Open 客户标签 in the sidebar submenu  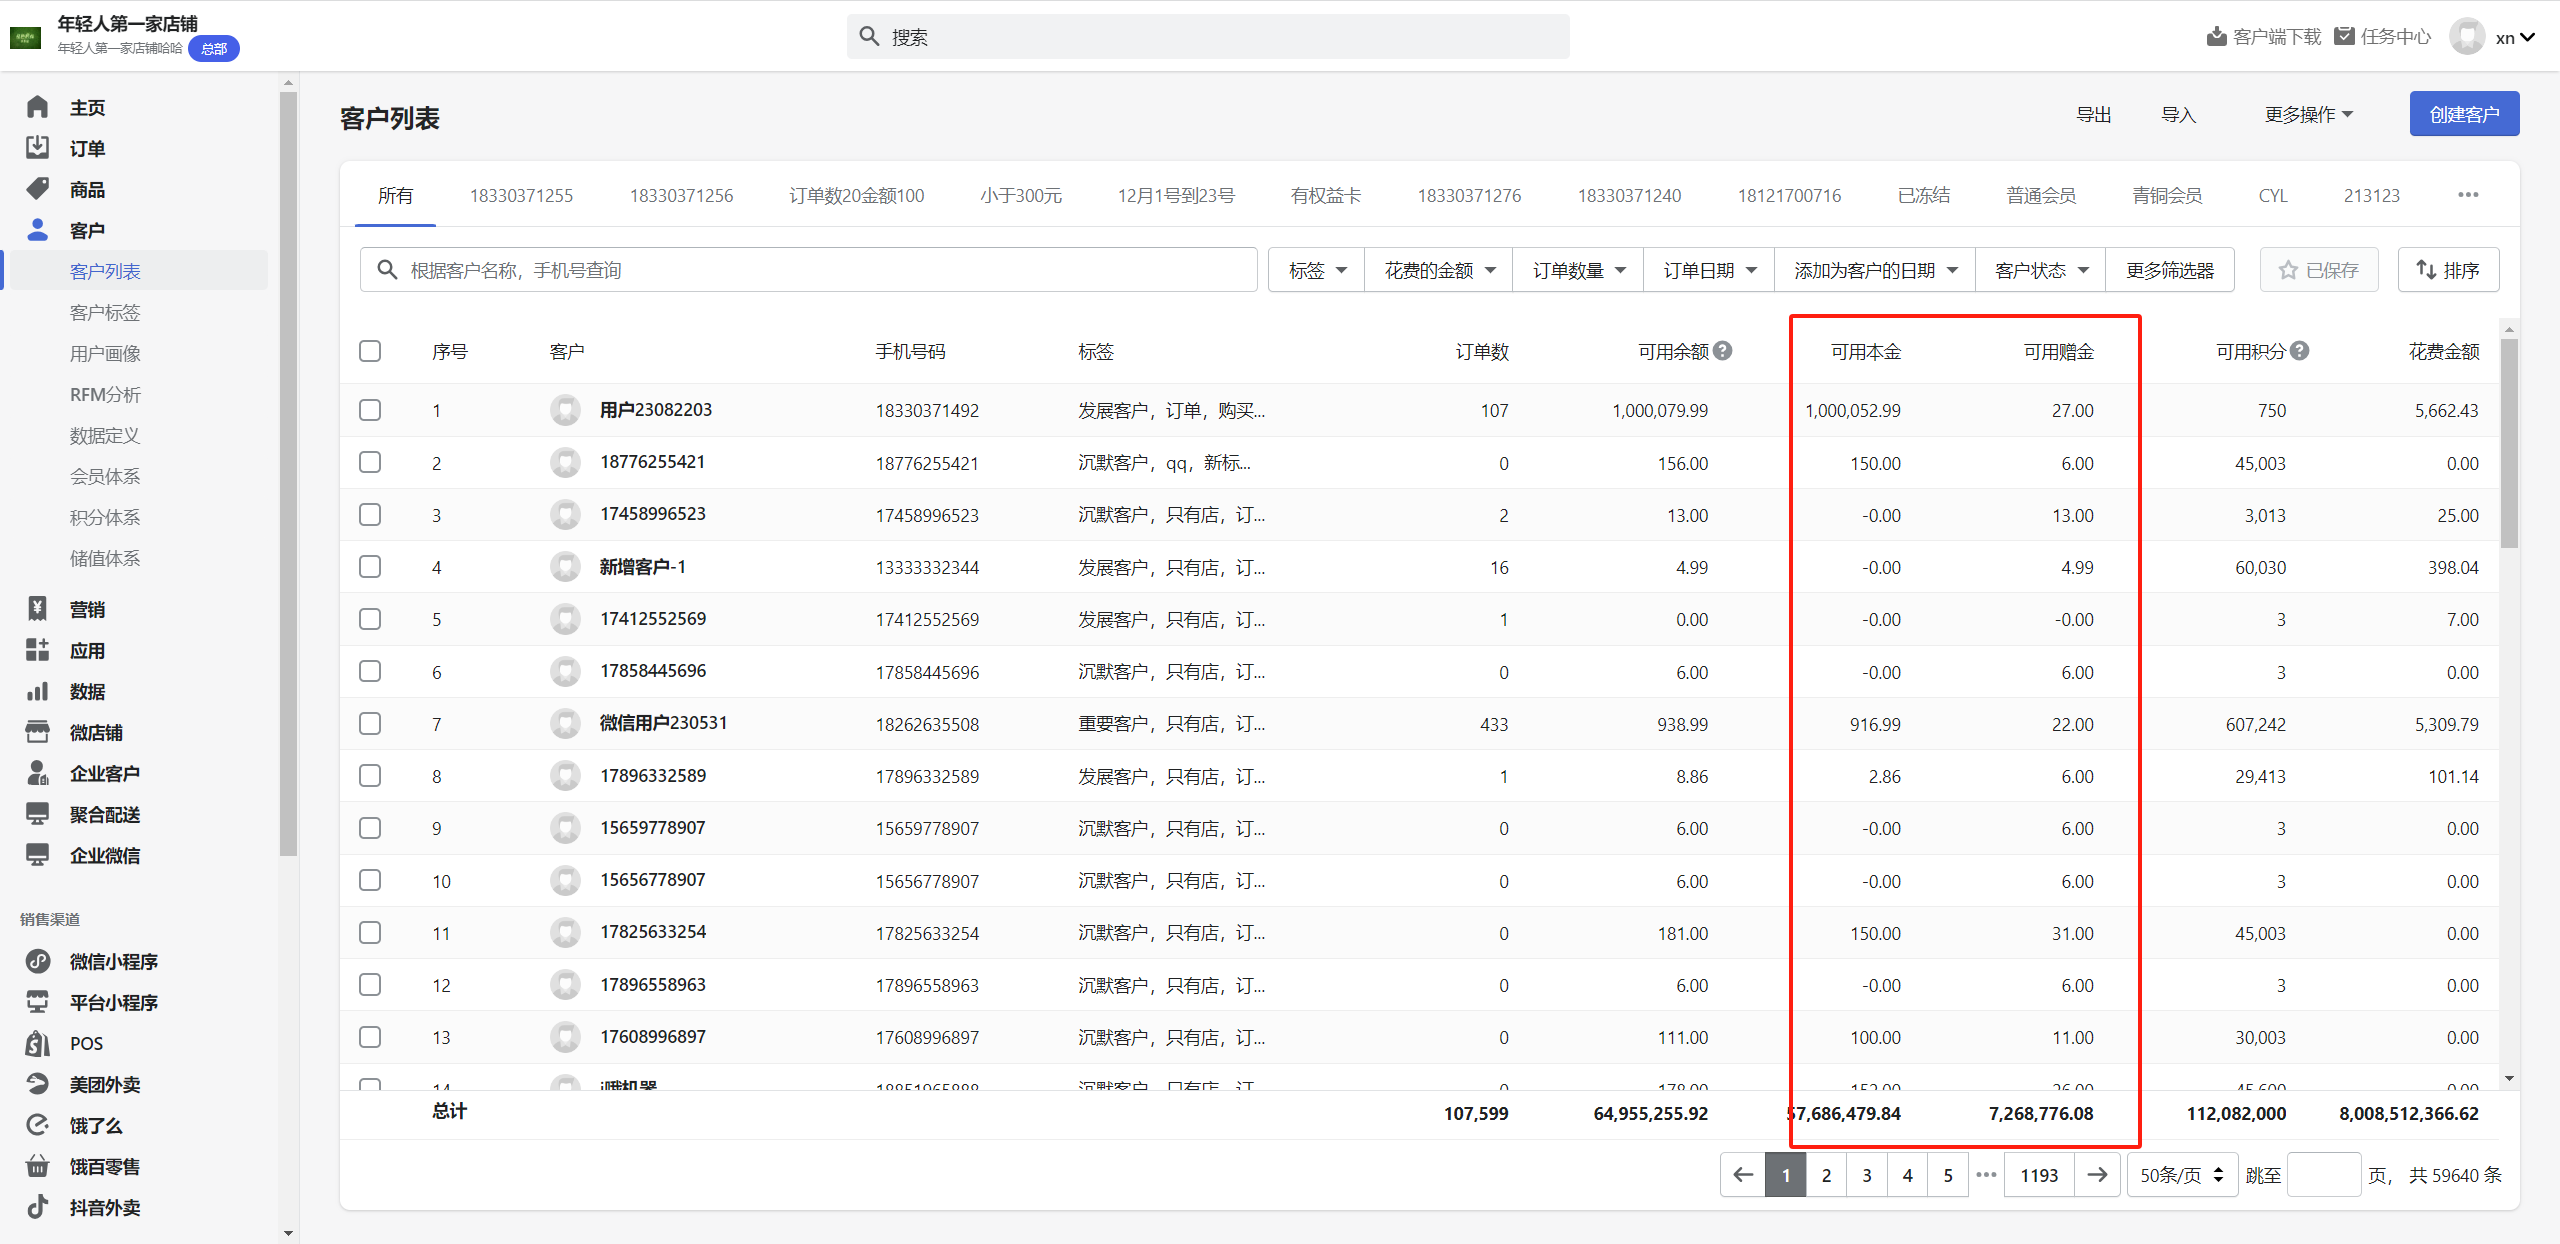(x=105, y=313)
